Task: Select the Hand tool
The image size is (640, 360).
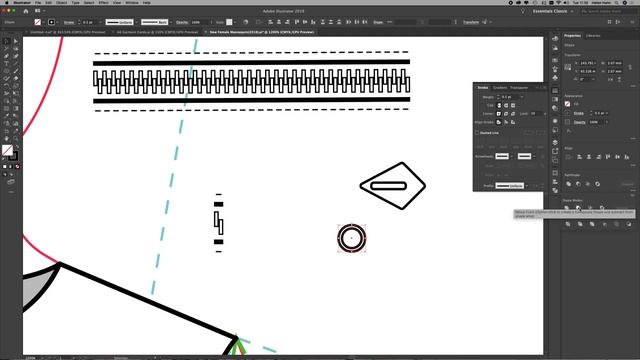Action: pyautogui.click(x=7, y=138)
